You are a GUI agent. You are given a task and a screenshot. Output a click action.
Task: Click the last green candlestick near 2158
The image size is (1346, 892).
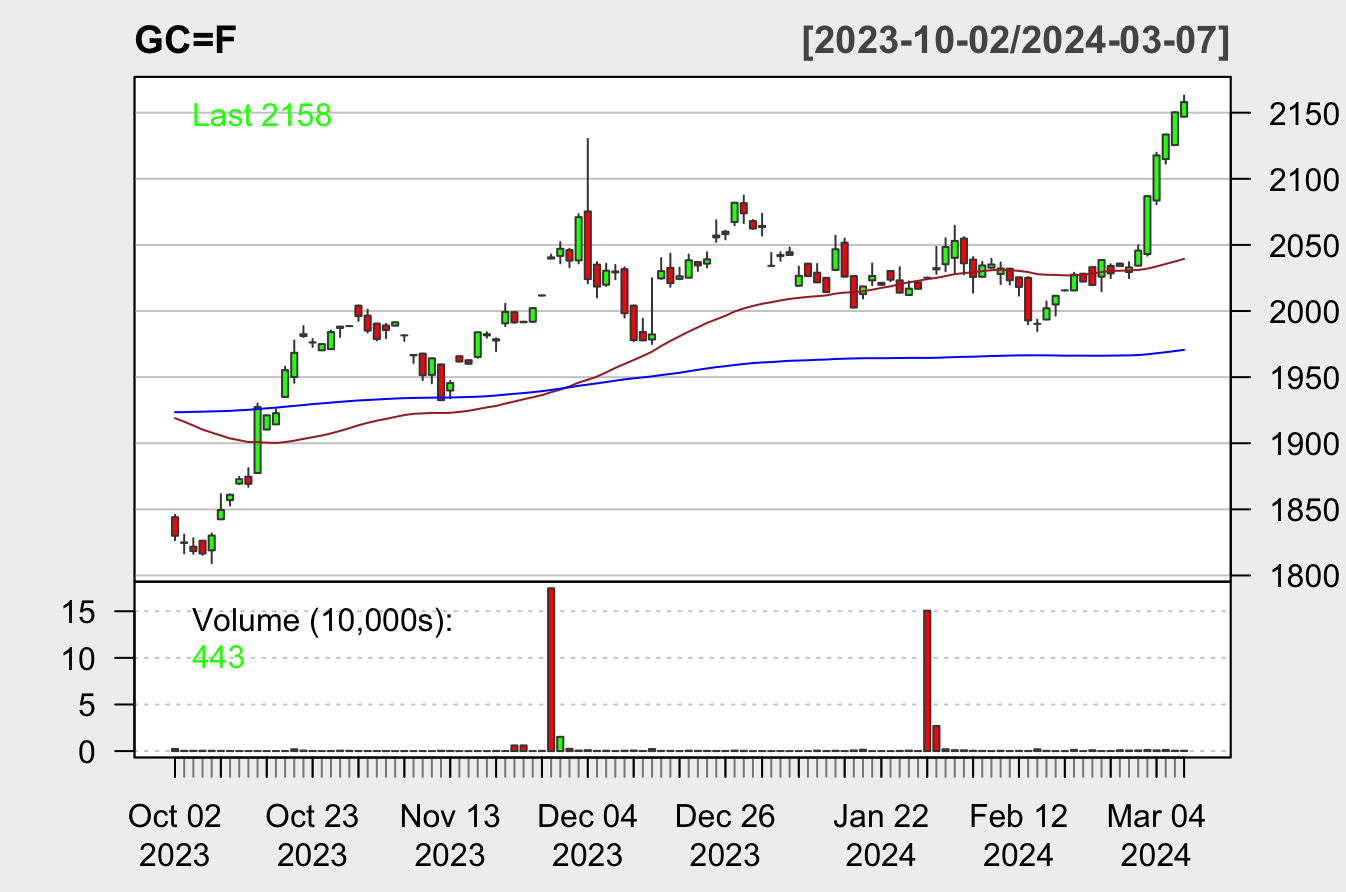pyautogui.click(x=1184, y=108)
